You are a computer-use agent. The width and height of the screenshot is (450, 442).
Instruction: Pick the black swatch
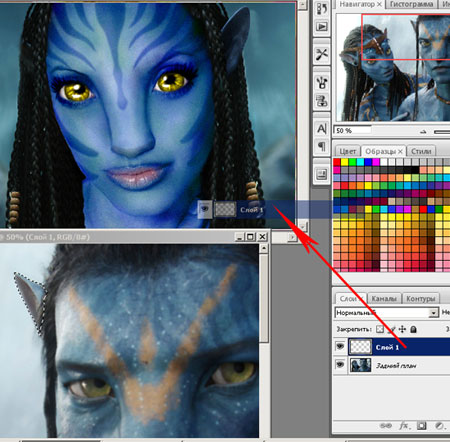[x=415, y=170]
